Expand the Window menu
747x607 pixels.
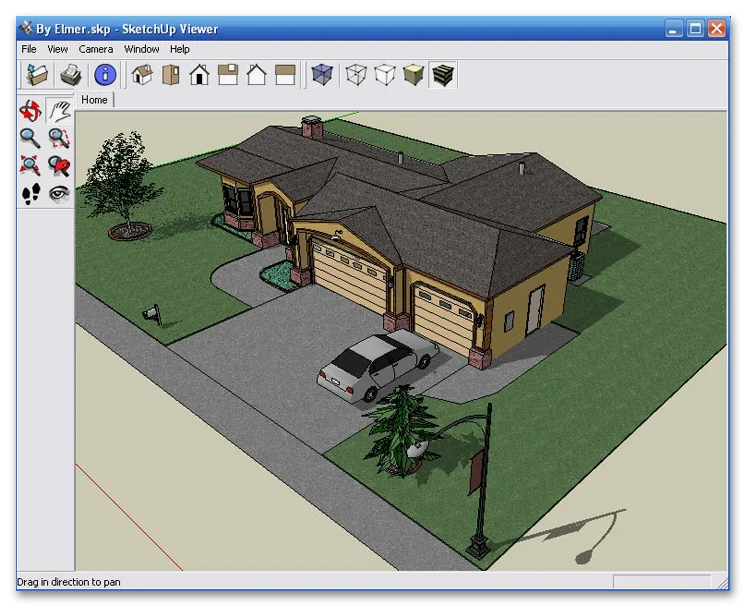(x=141, y=49)
